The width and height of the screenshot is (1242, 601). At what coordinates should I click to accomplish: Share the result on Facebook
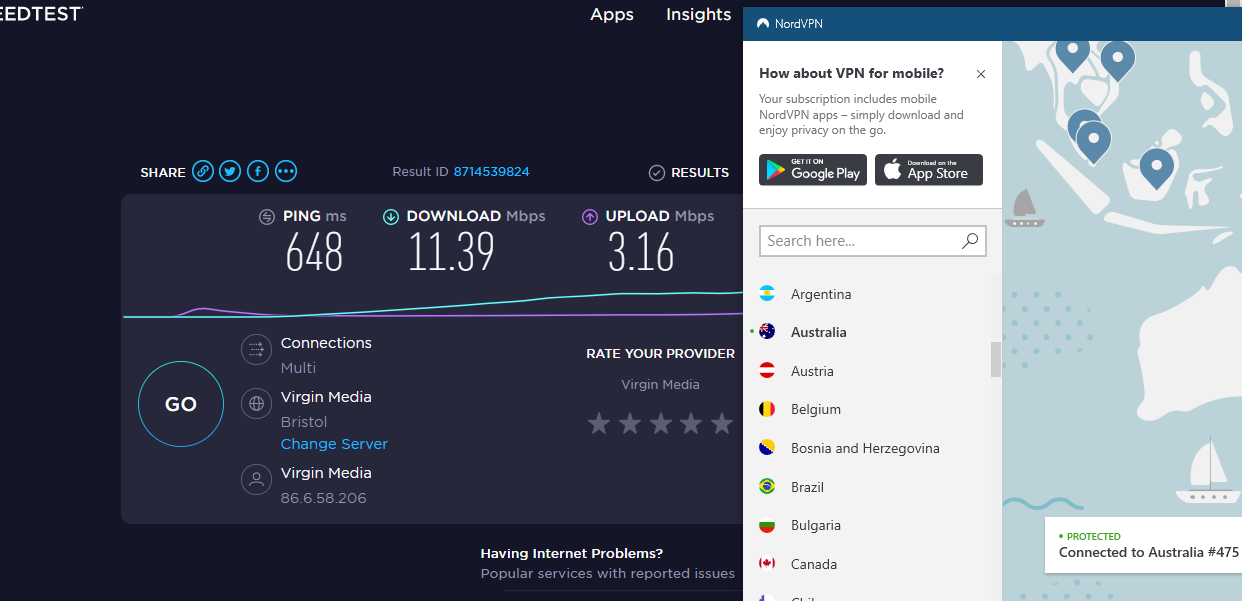pyautogui.click(x=258, y=172)
